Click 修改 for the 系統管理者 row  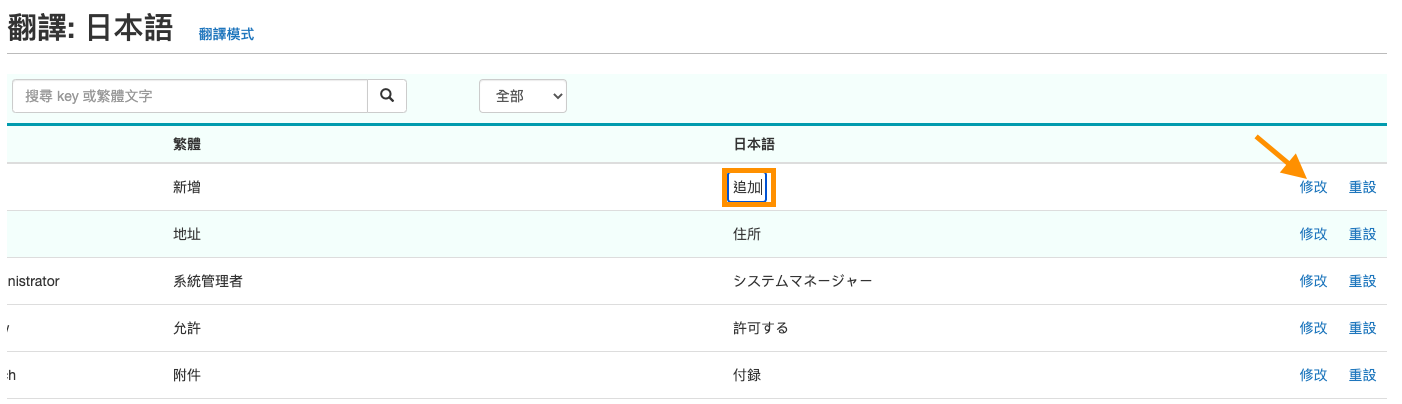point(1313,281)
